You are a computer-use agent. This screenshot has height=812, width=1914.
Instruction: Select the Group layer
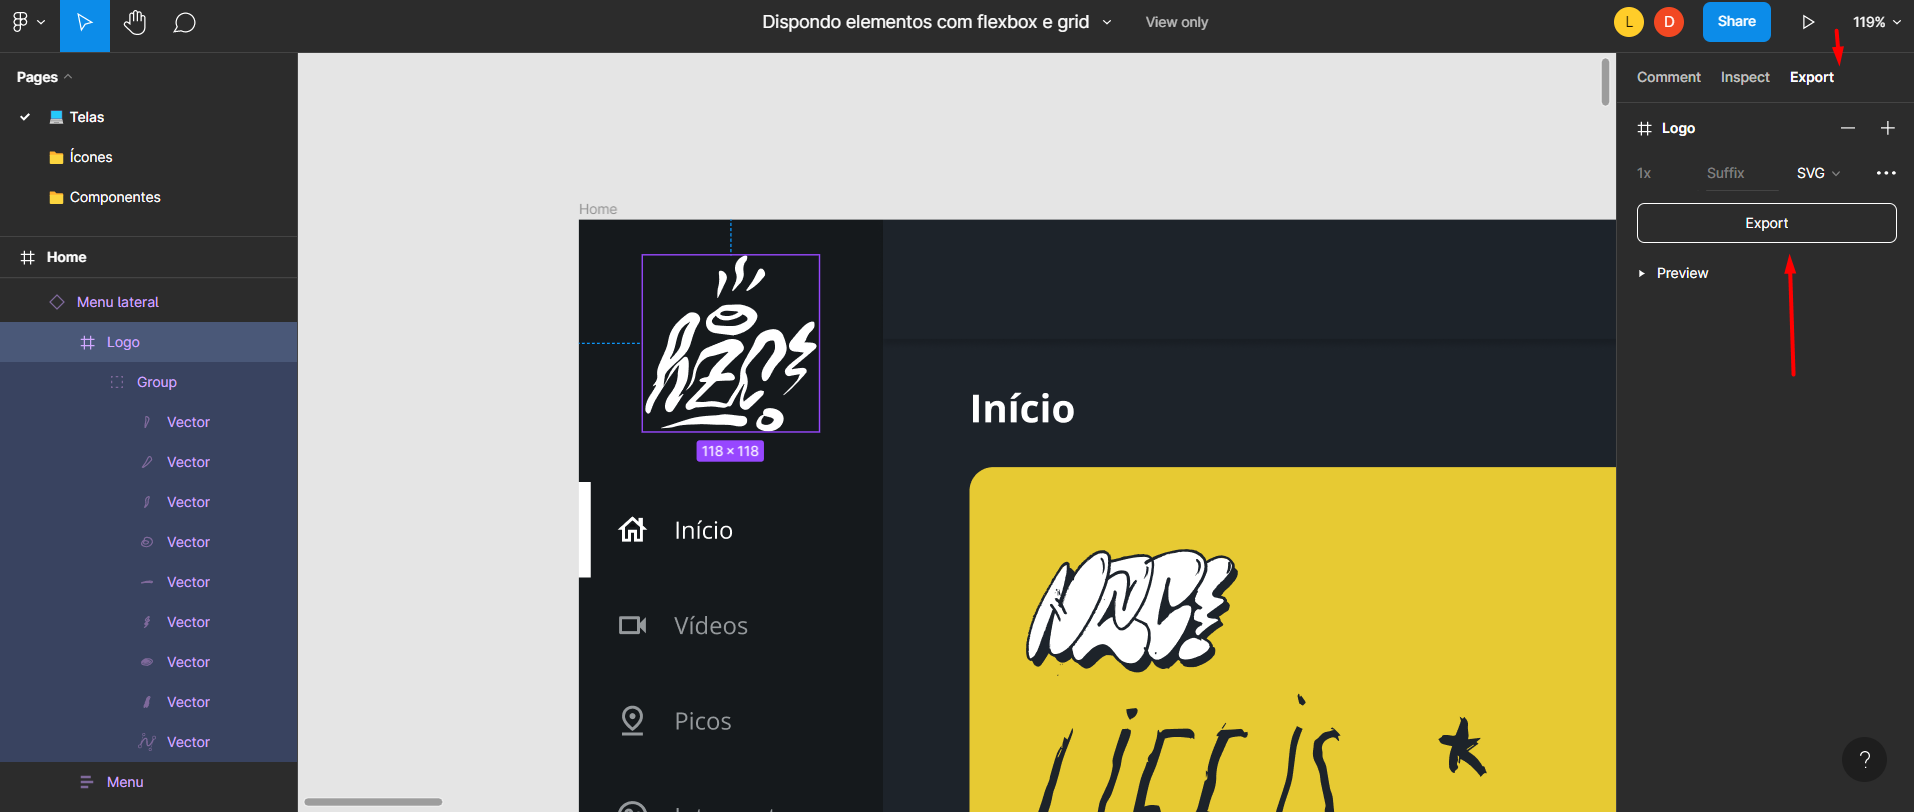click(x=156, y=382)
